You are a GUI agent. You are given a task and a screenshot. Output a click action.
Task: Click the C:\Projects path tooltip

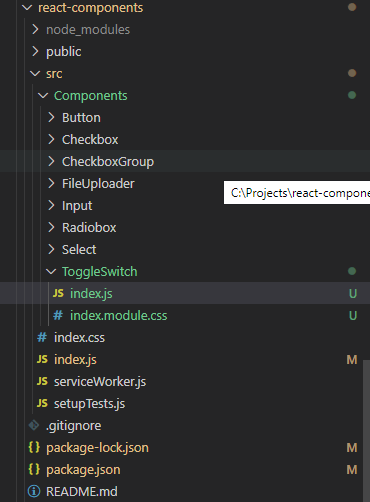(297, 193)
